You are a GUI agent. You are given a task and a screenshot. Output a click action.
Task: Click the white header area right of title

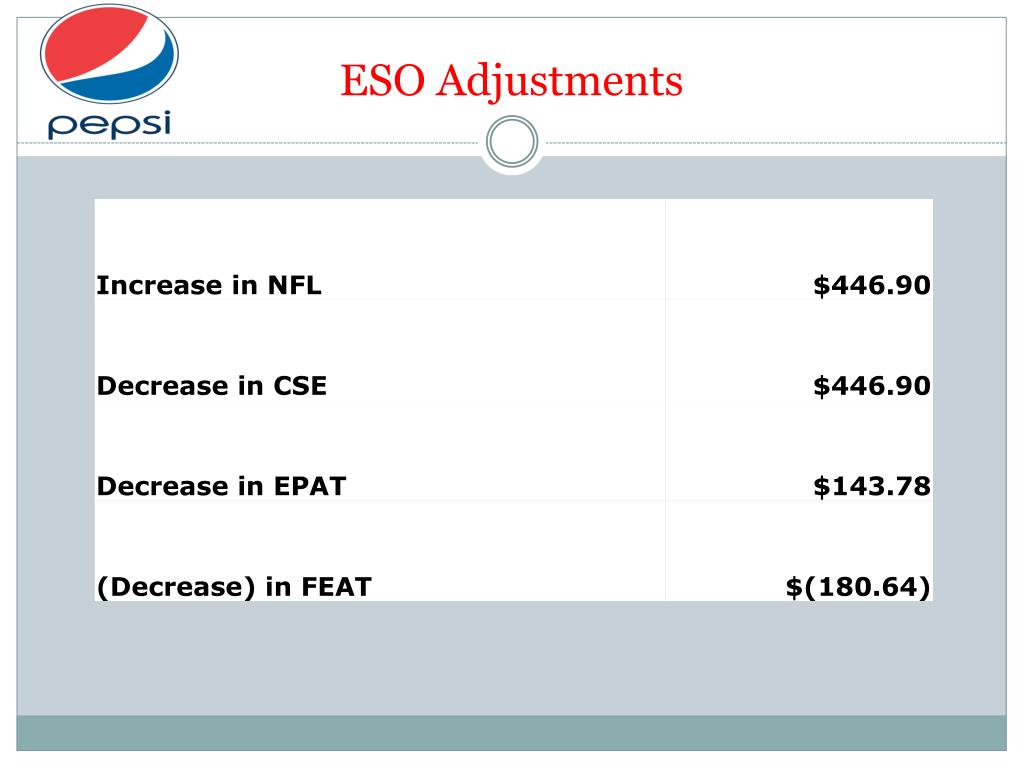pos(842,80)
